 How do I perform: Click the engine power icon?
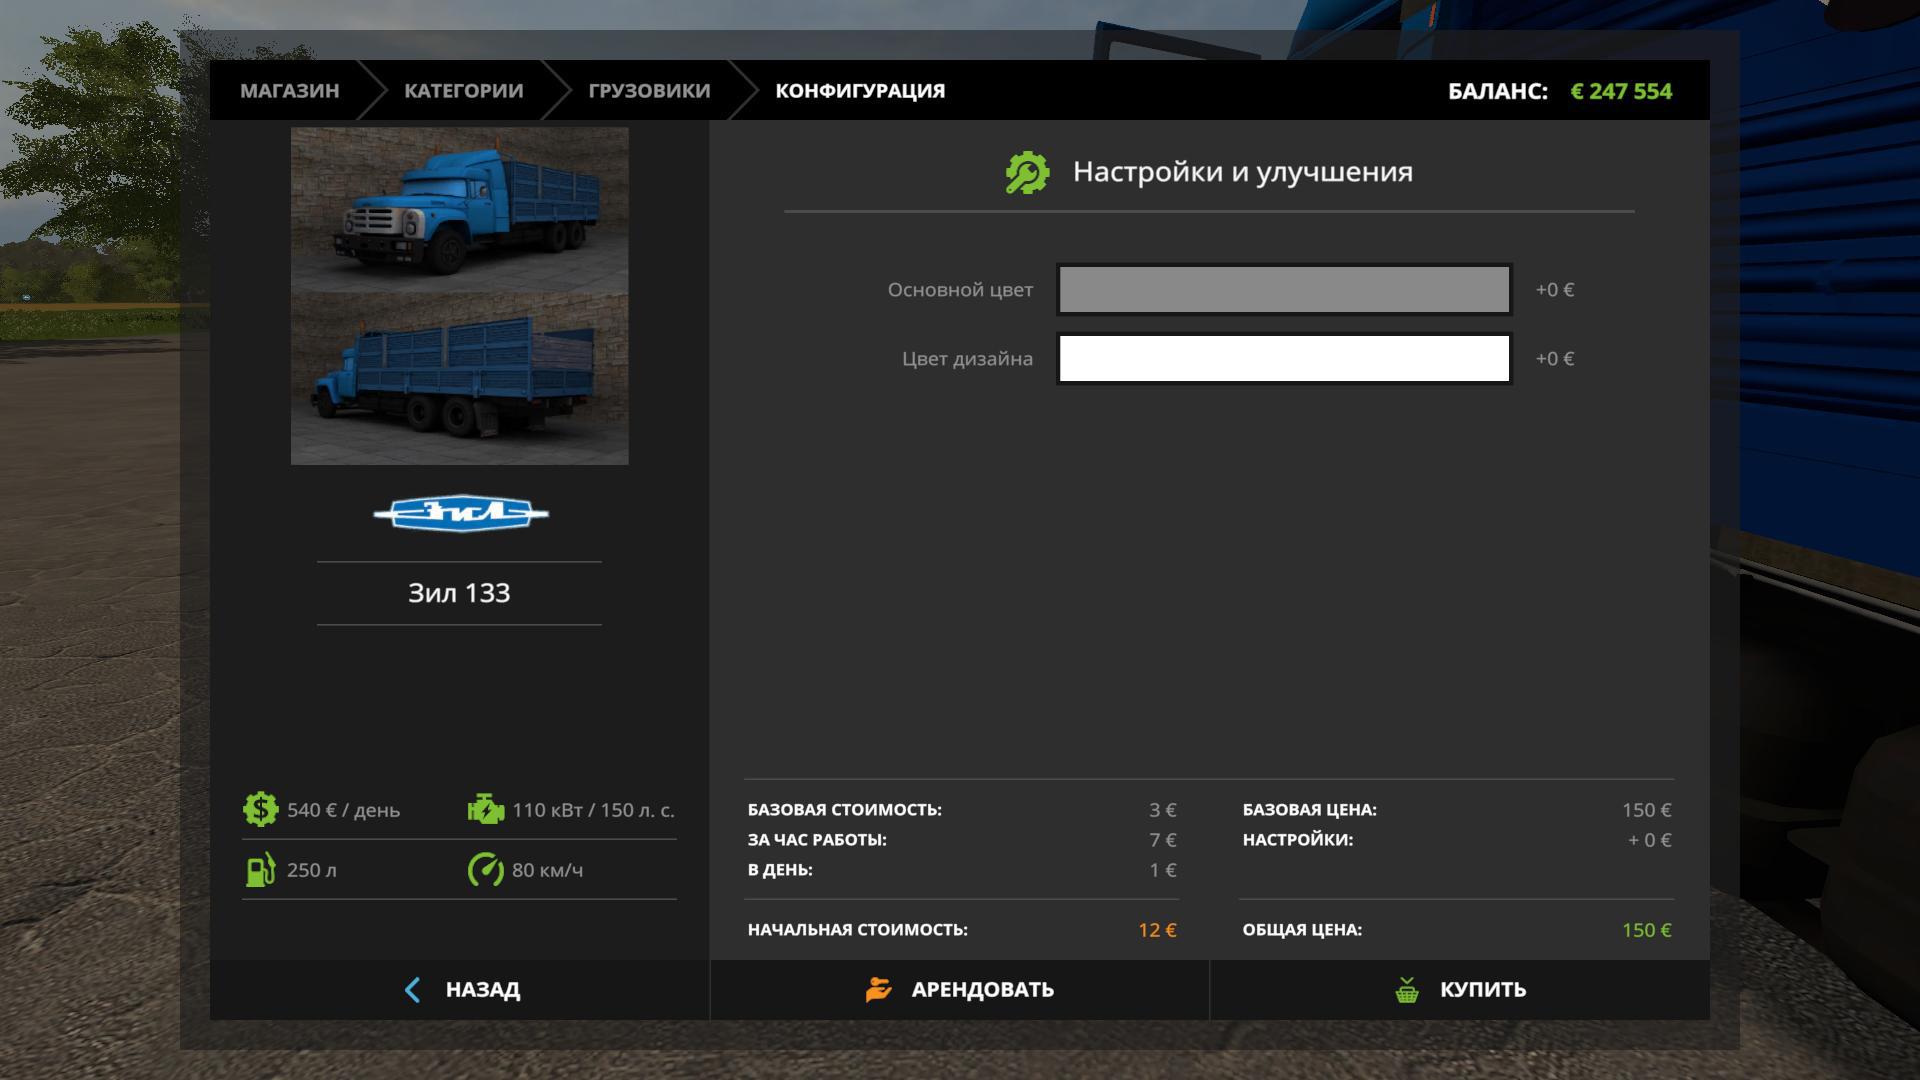click(486, 809)
